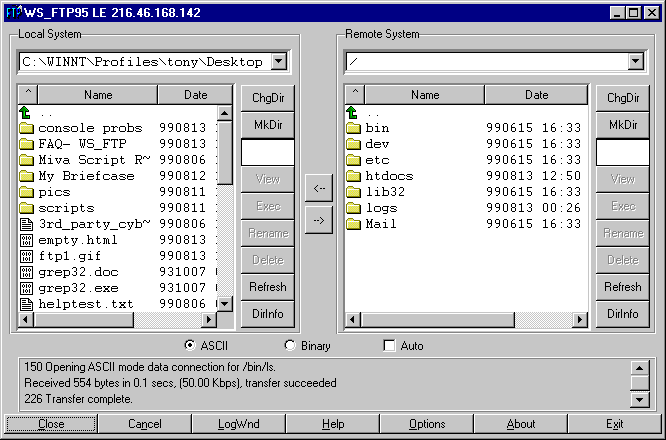The height and width of the screenshot is (440, 666).
Task: Click the 'Miva Script R~' folder icon
Action: (x=26, y=160)
